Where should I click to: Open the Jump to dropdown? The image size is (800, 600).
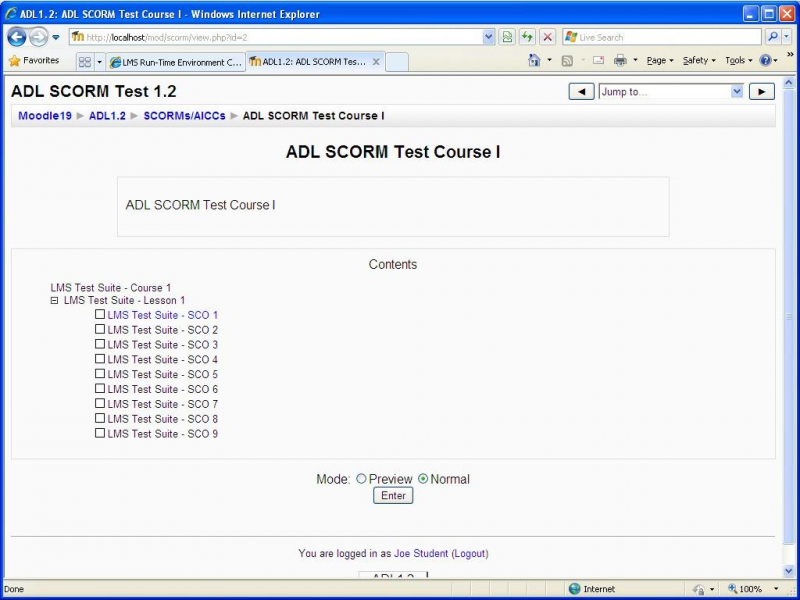pyautogui.click(x=671, y=92)
